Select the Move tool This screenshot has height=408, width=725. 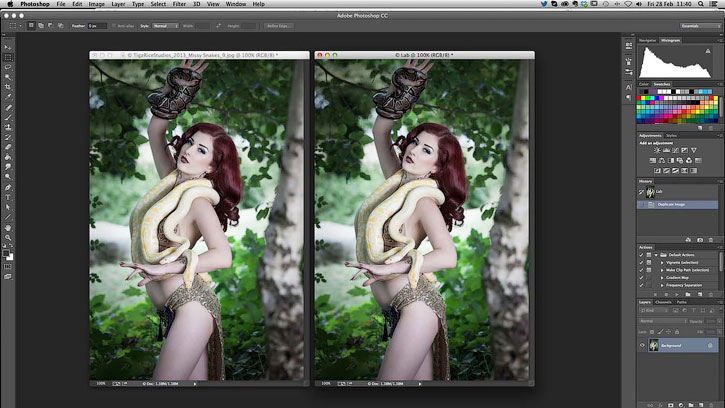tap(8, 48)
